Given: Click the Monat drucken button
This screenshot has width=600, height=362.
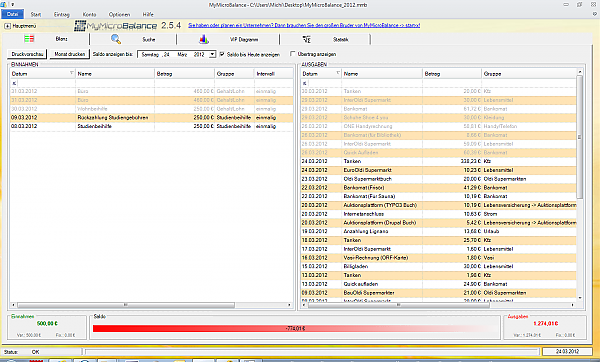Looking at the screenshot, I should [x=70, y=54].
